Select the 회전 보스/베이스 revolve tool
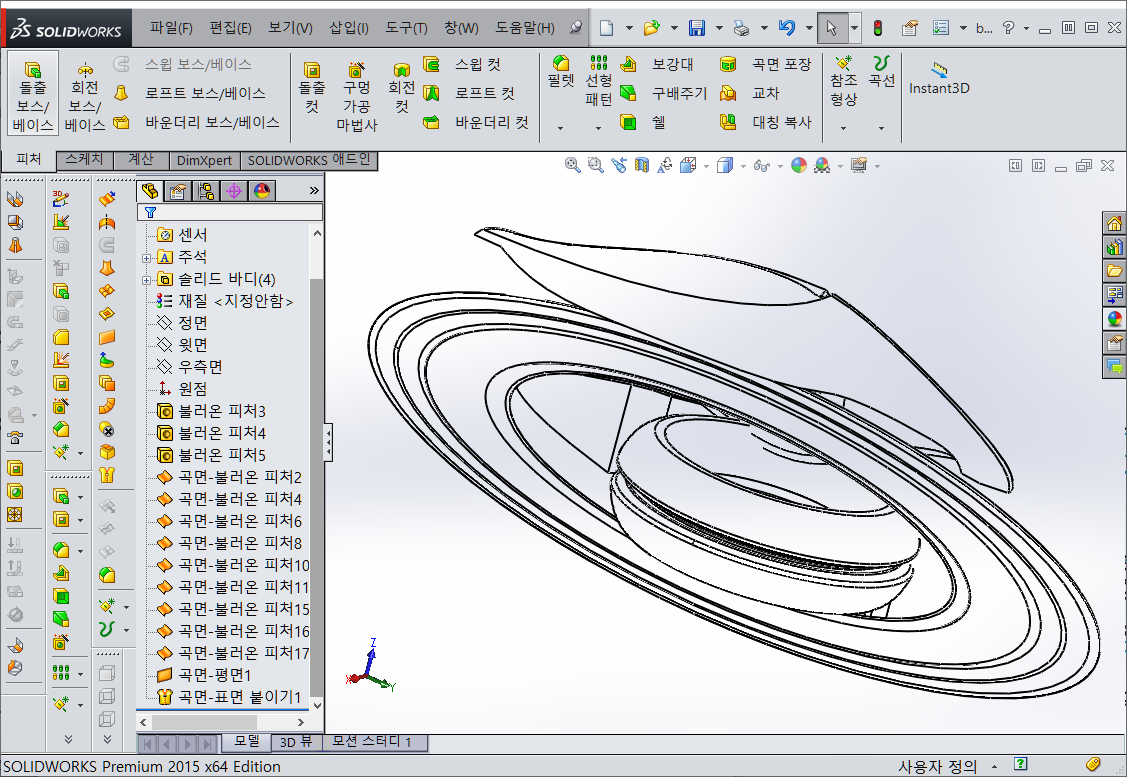1127x777 pixels. point(85,96)
